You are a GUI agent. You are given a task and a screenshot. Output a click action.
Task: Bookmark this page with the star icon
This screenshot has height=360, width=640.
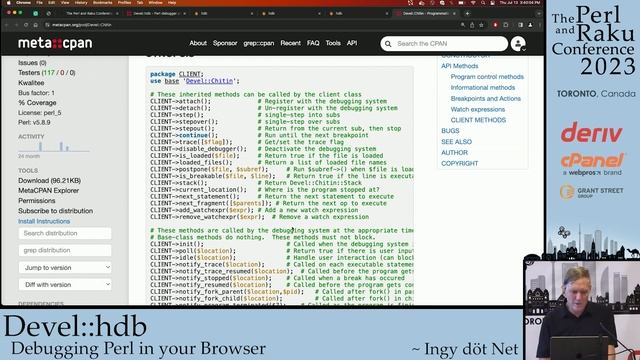tap(481, 25)
